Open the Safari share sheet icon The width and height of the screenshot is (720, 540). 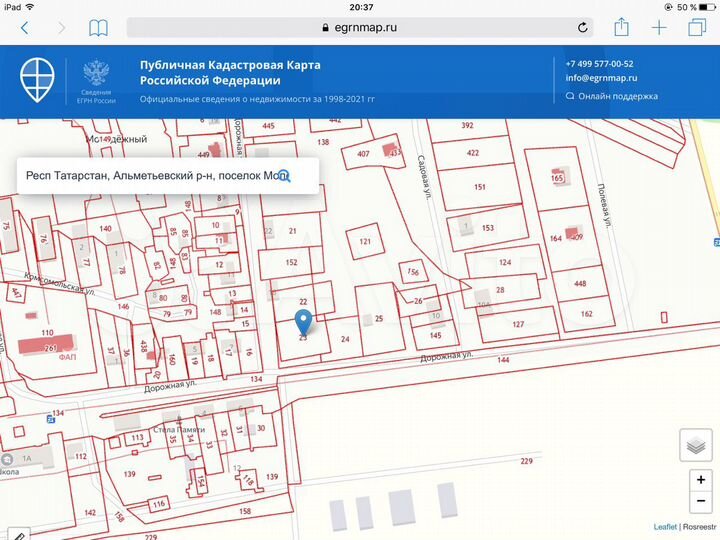pos(621,28)
